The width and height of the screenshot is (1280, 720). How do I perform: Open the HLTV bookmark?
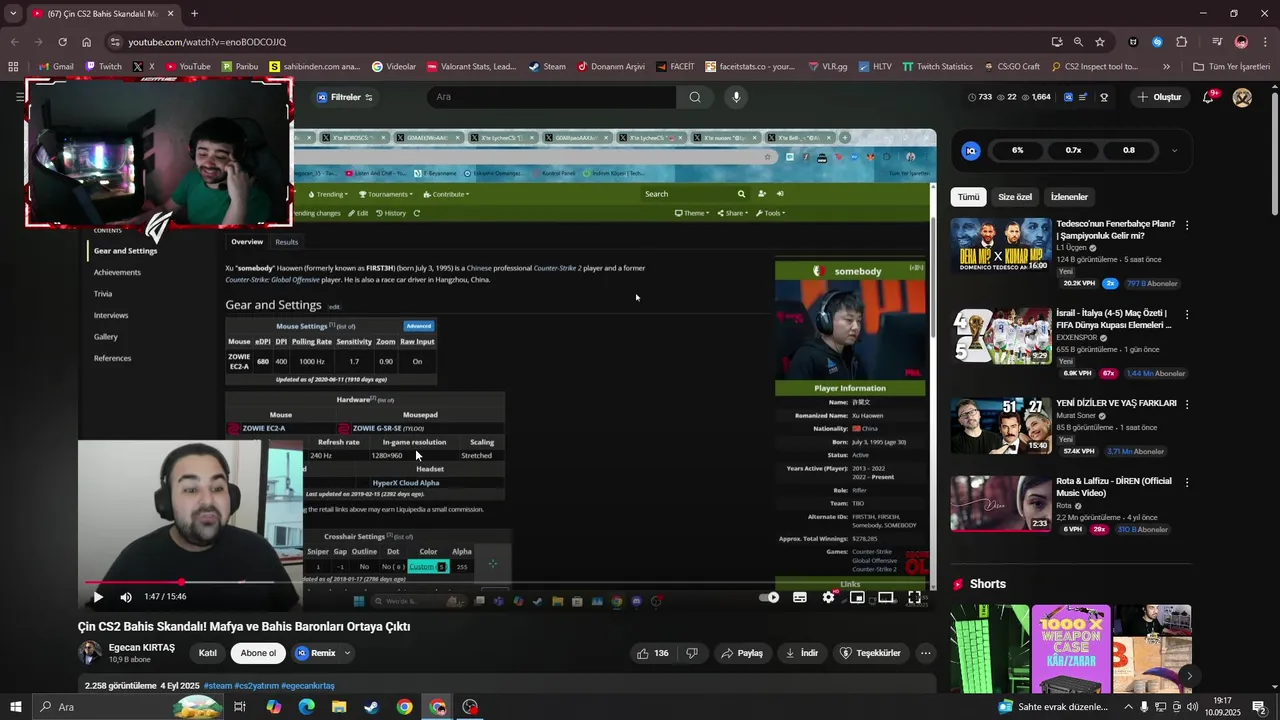tap(875, 67)
